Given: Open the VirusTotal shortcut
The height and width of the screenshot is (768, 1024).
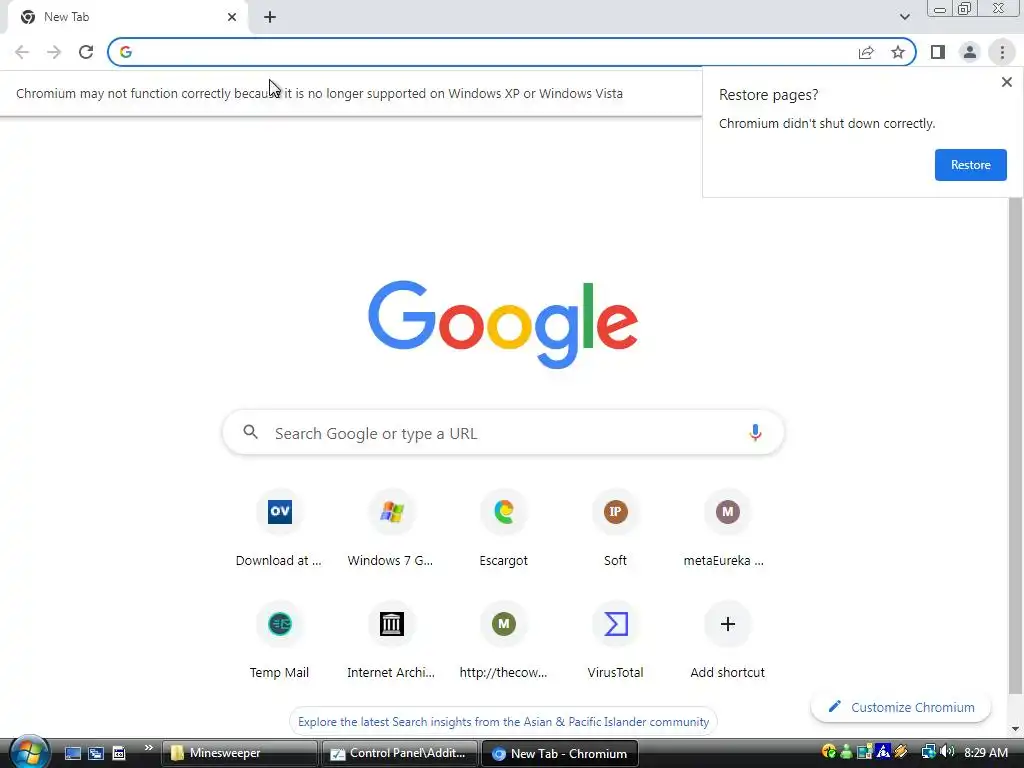Looking at the screenshot, I should click(x=615, y=640).
